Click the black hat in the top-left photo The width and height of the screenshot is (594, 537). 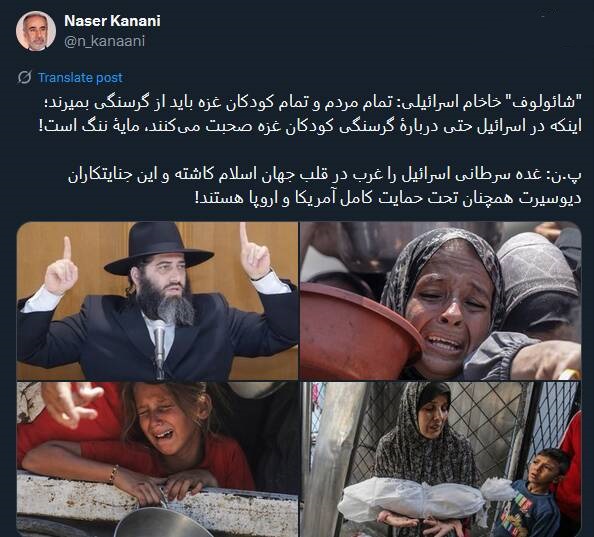[159, 248]
